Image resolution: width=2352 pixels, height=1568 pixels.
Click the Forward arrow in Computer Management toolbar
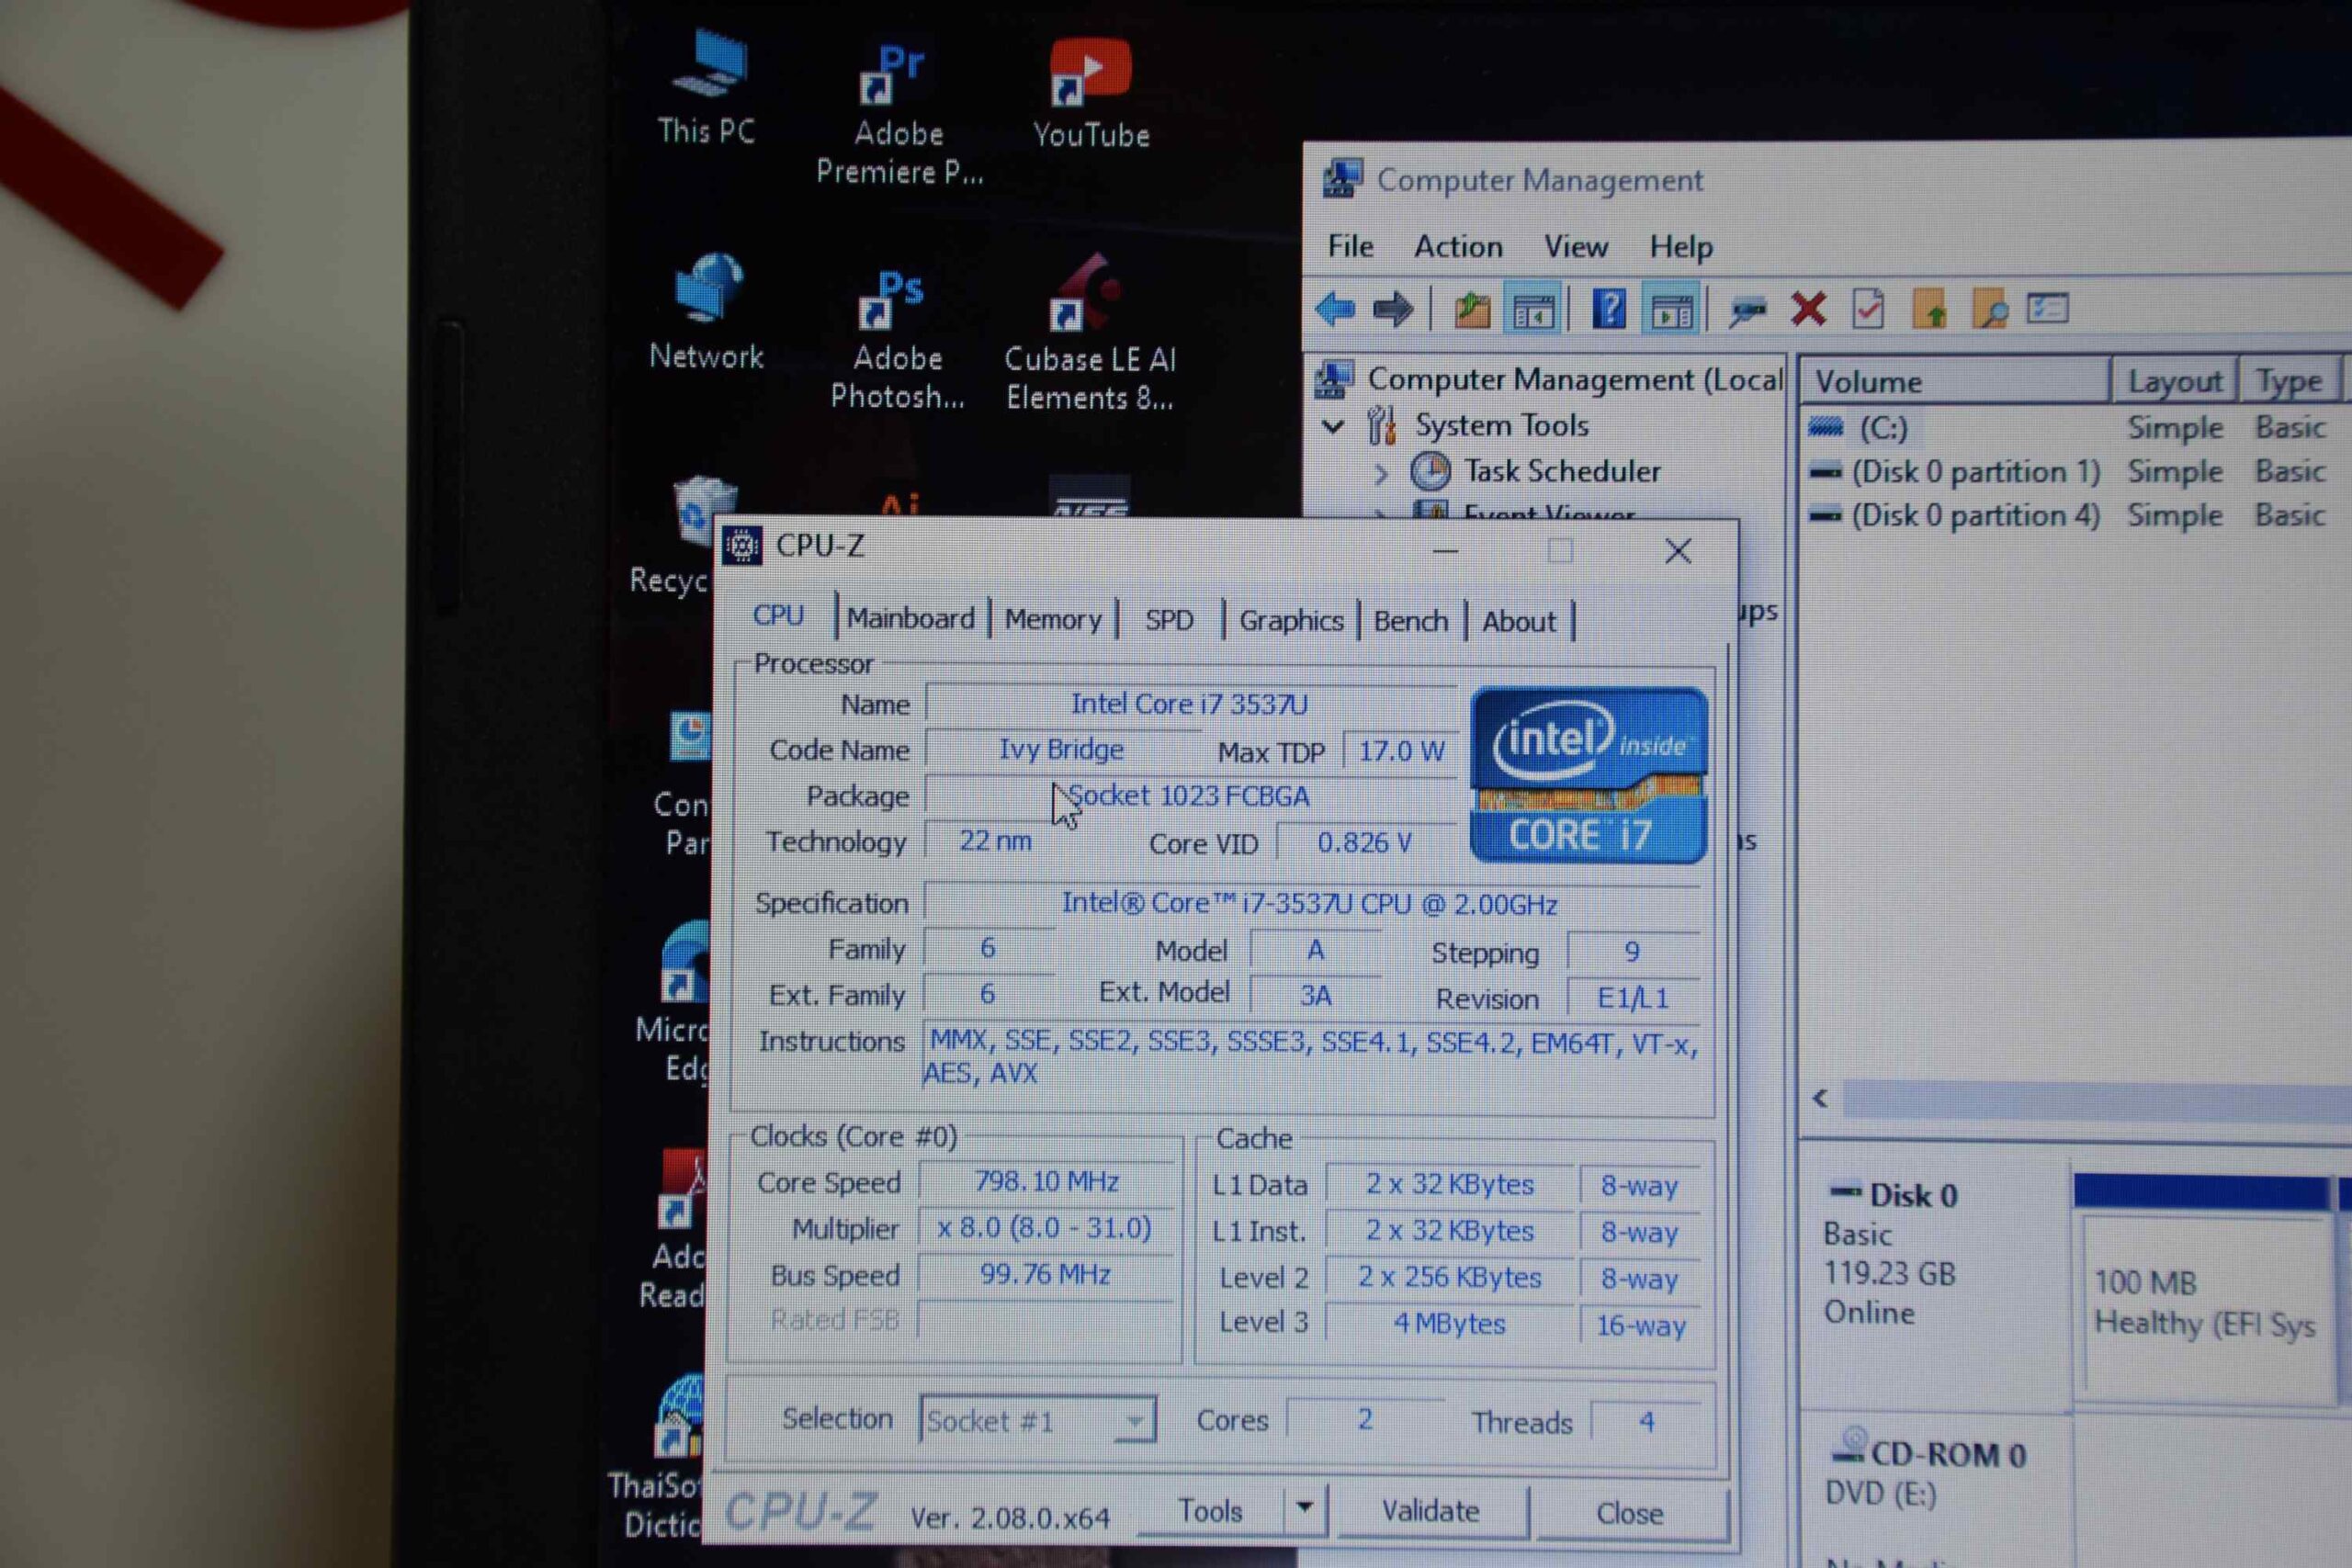coord(1392,310)
